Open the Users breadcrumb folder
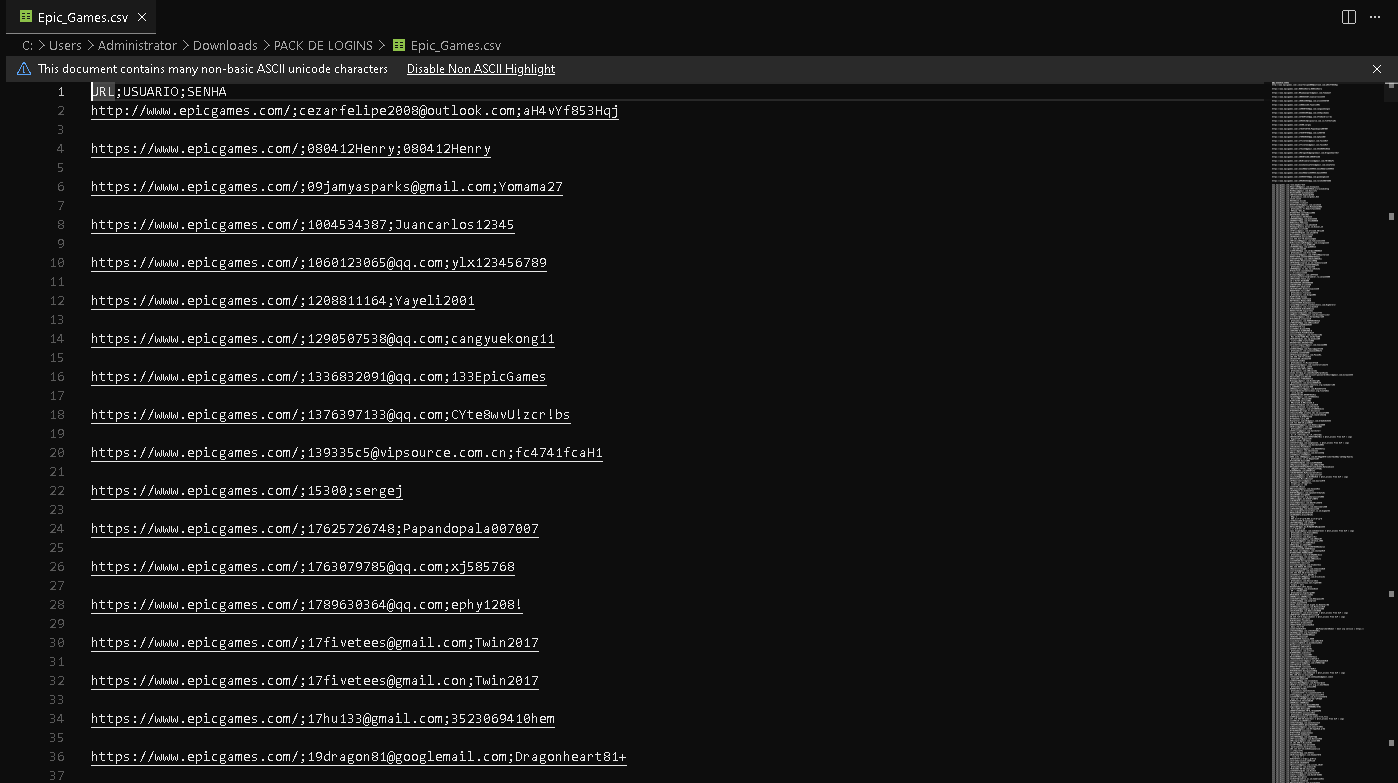Viewport: 1398px width, 783px height. point(65,45)
